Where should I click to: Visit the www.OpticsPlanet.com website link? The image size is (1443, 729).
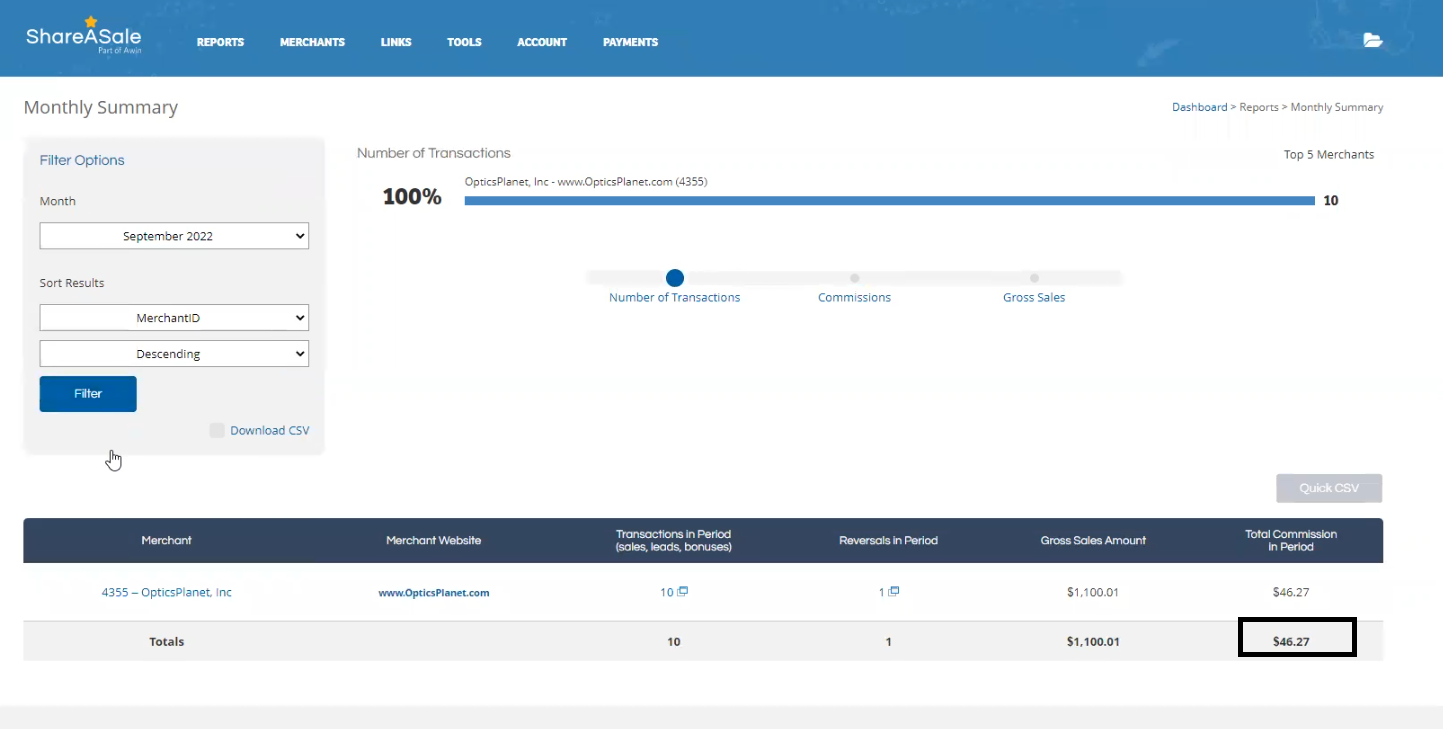pos(434,592)
